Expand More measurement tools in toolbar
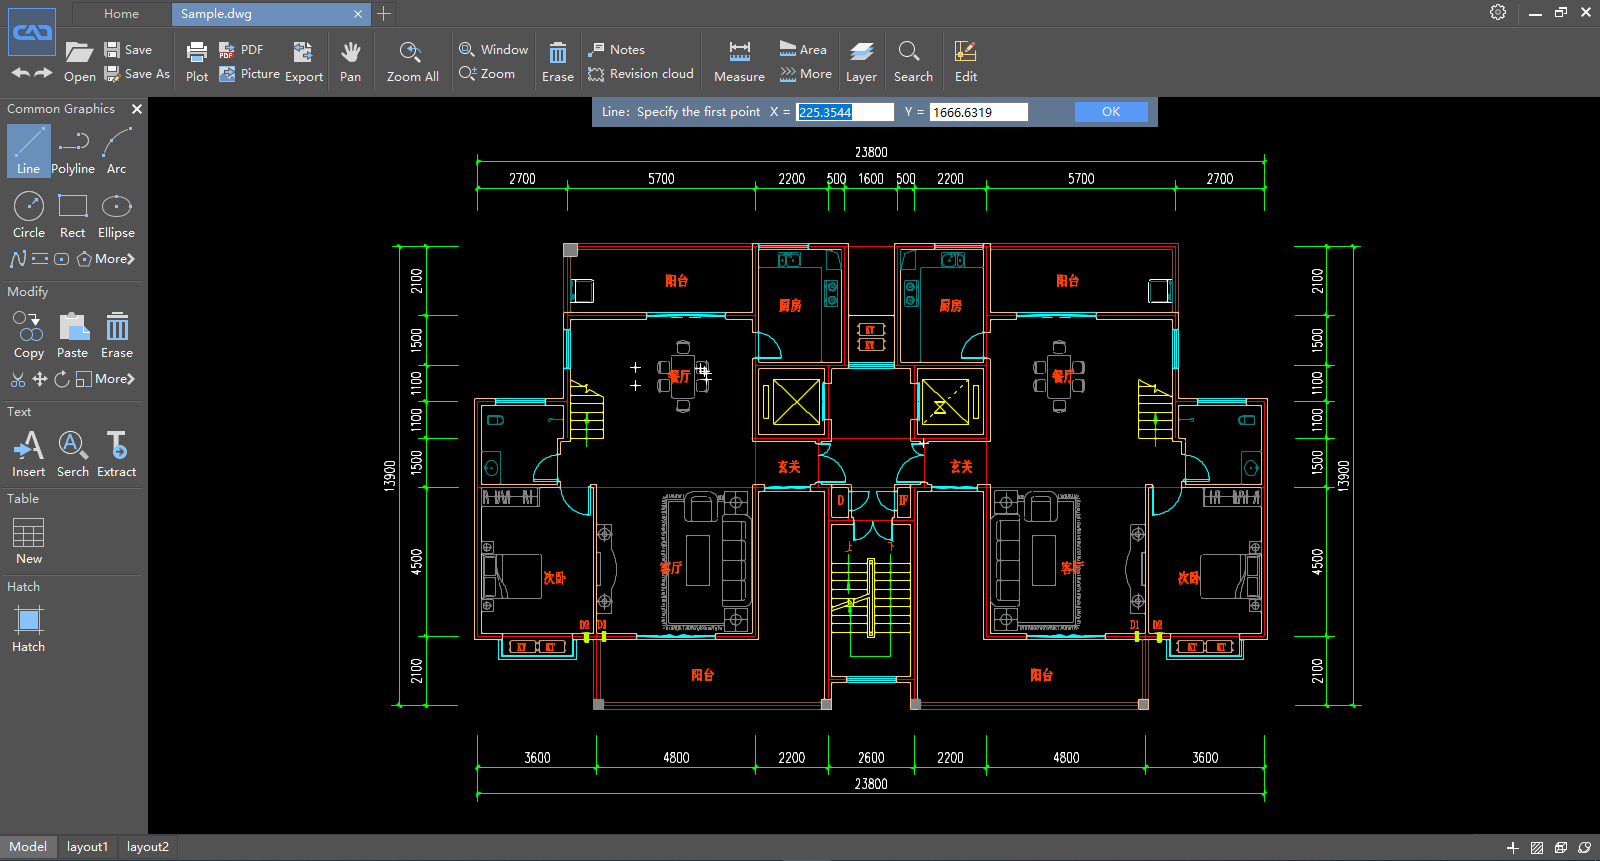The image size is (1600, 861). [806, 74]
